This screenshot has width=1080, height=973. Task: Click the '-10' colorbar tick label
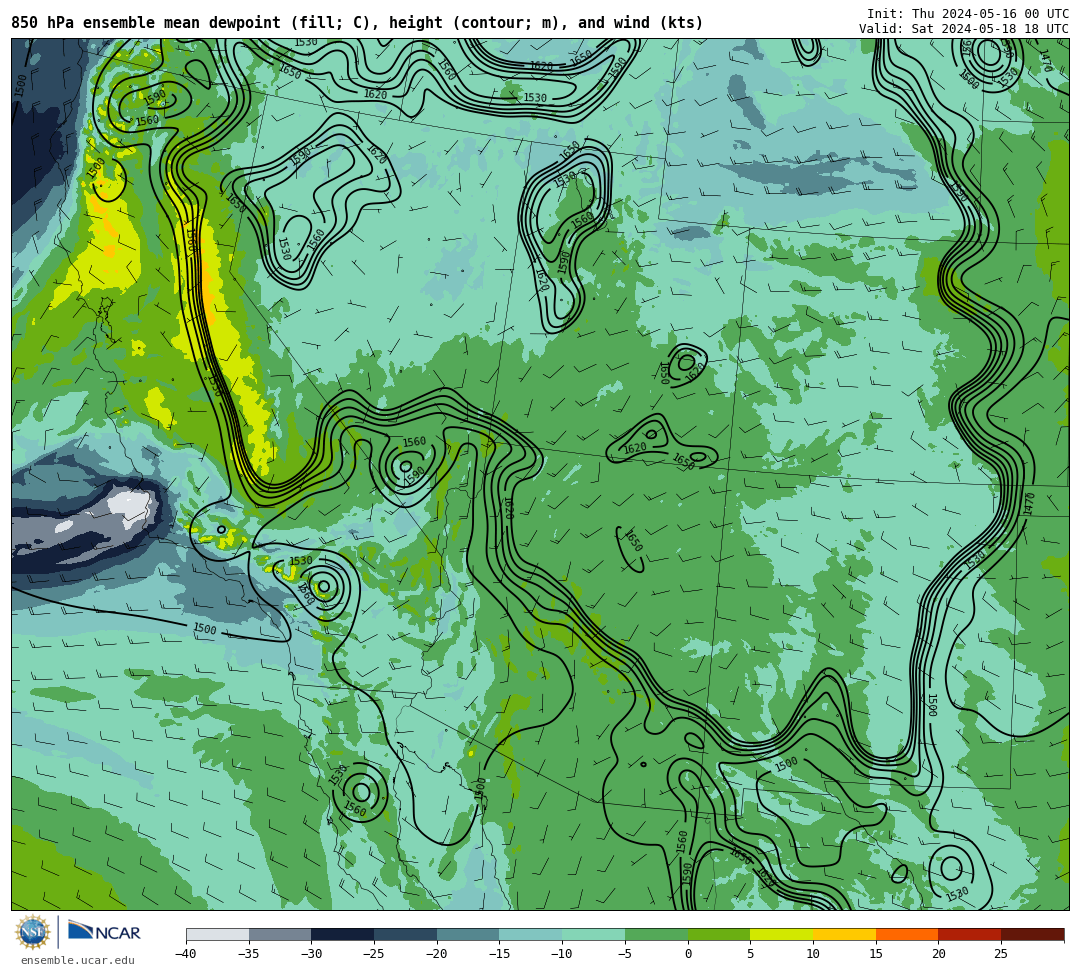tap(562, 954)
